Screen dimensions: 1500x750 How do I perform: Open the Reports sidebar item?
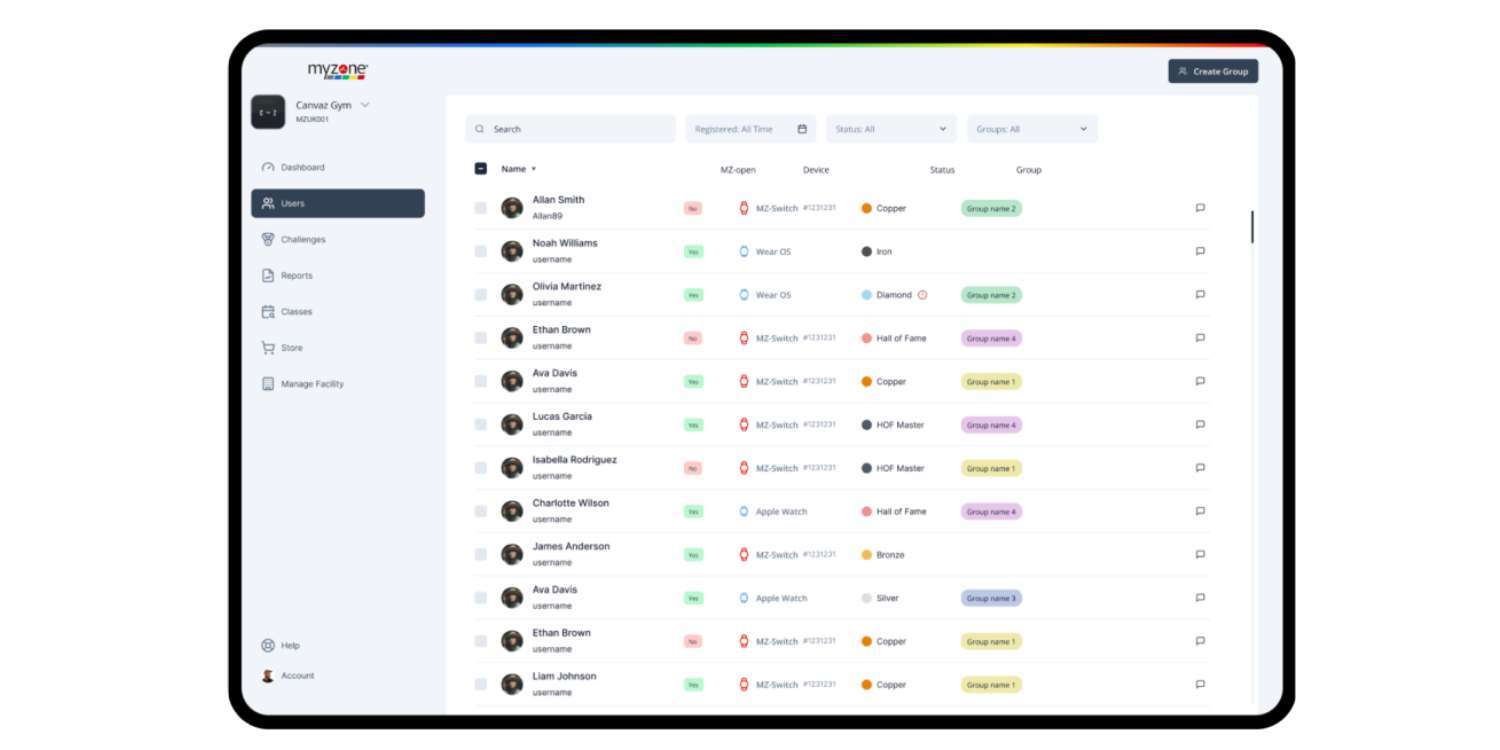click(x=296, y=276)
